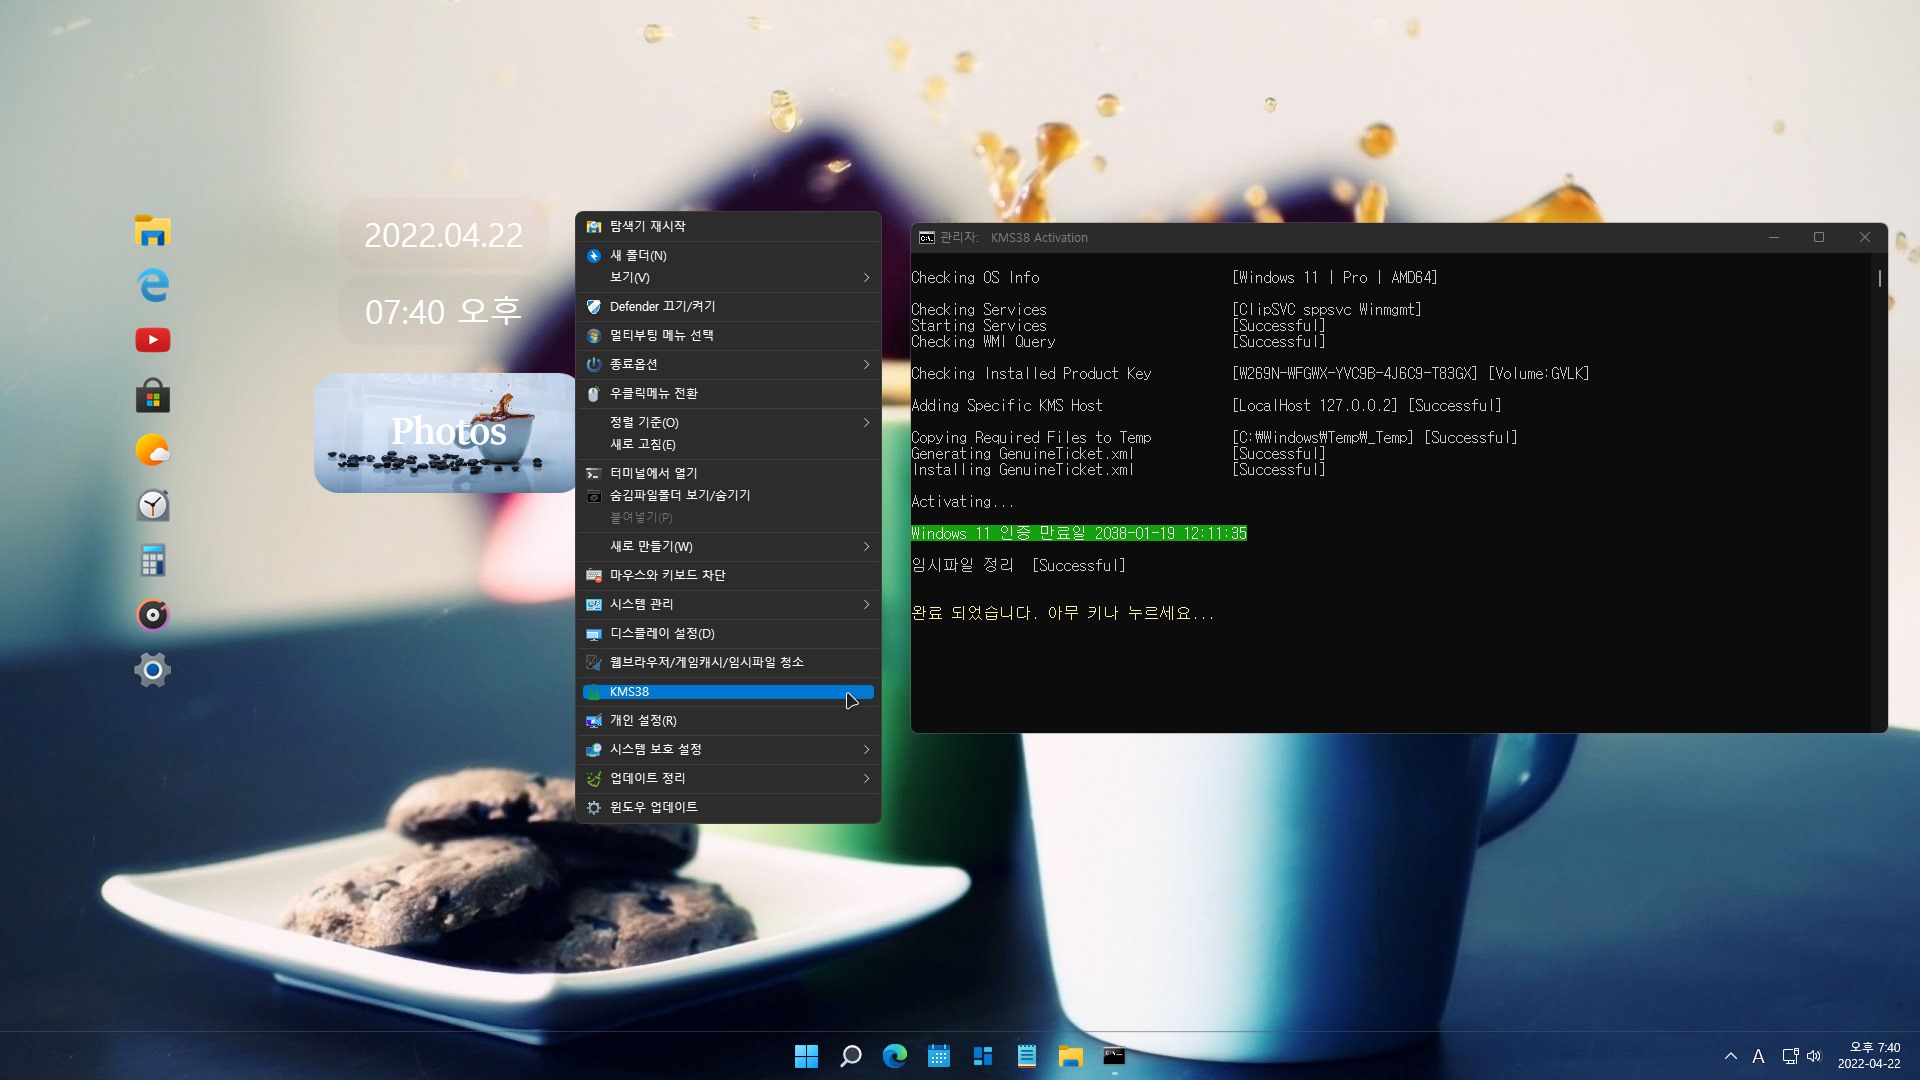Viewport: 1920px width, 1080px height.
Task: Open the Settings gear icon in the left dock
Action: click(153, 669)
